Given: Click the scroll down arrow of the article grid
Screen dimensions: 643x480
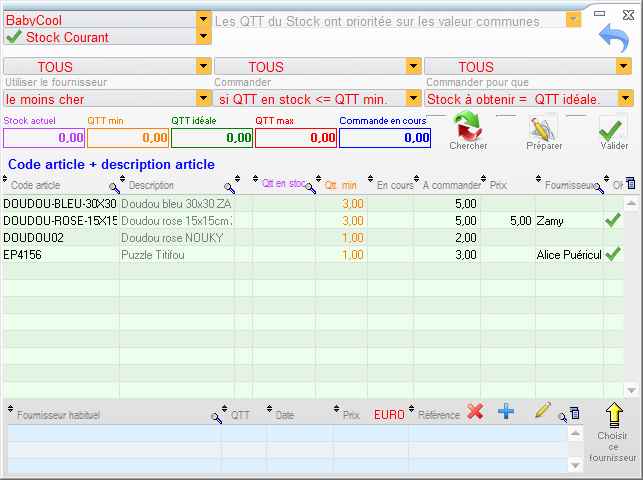Looking at the screenshot, I should (632, 390).
